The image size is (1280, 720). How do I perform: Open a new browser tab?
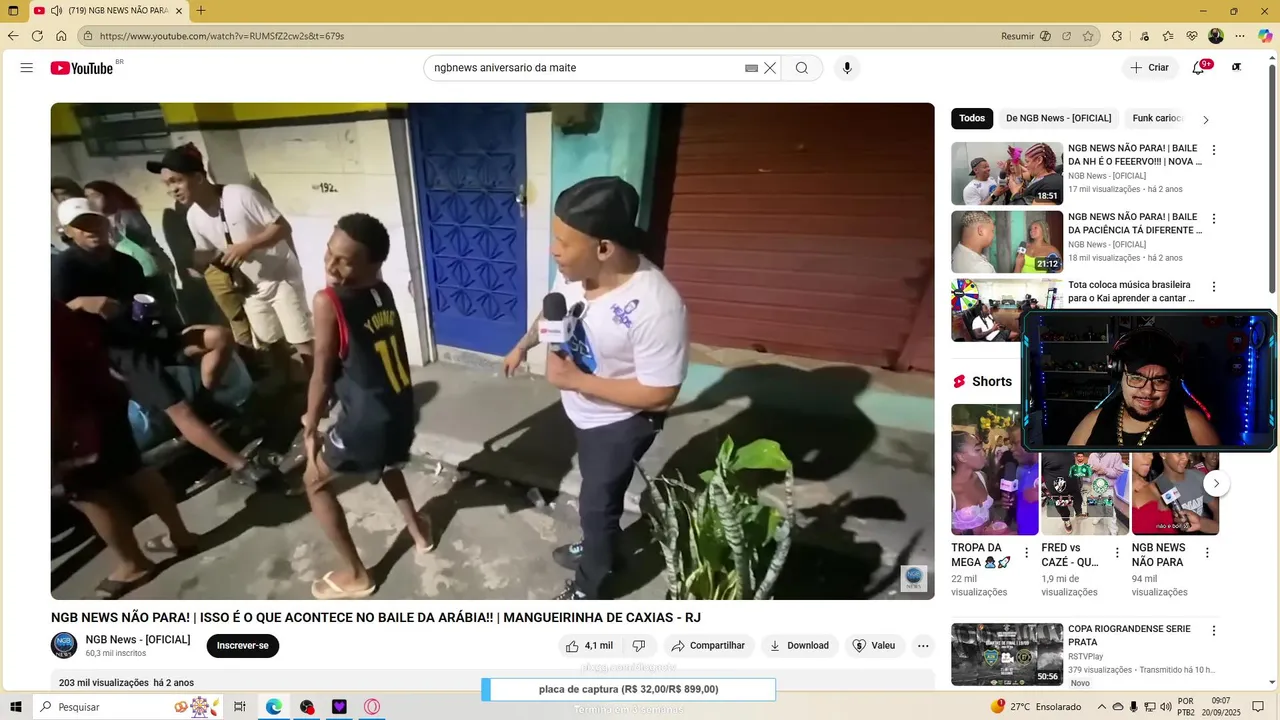pos(201,11)
